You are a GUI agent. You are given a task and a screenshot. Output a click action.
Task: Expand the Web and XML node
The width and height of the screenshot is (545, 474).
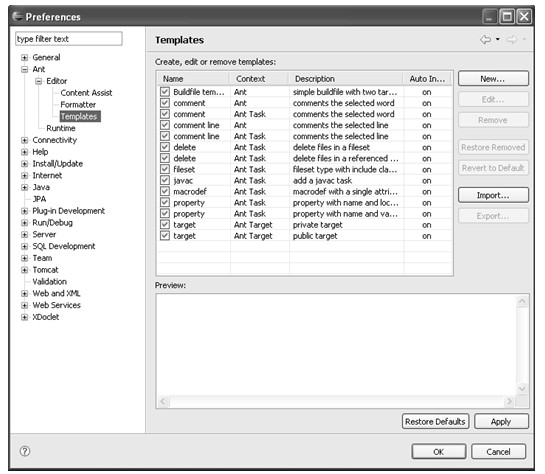click(x=24, y=293)
